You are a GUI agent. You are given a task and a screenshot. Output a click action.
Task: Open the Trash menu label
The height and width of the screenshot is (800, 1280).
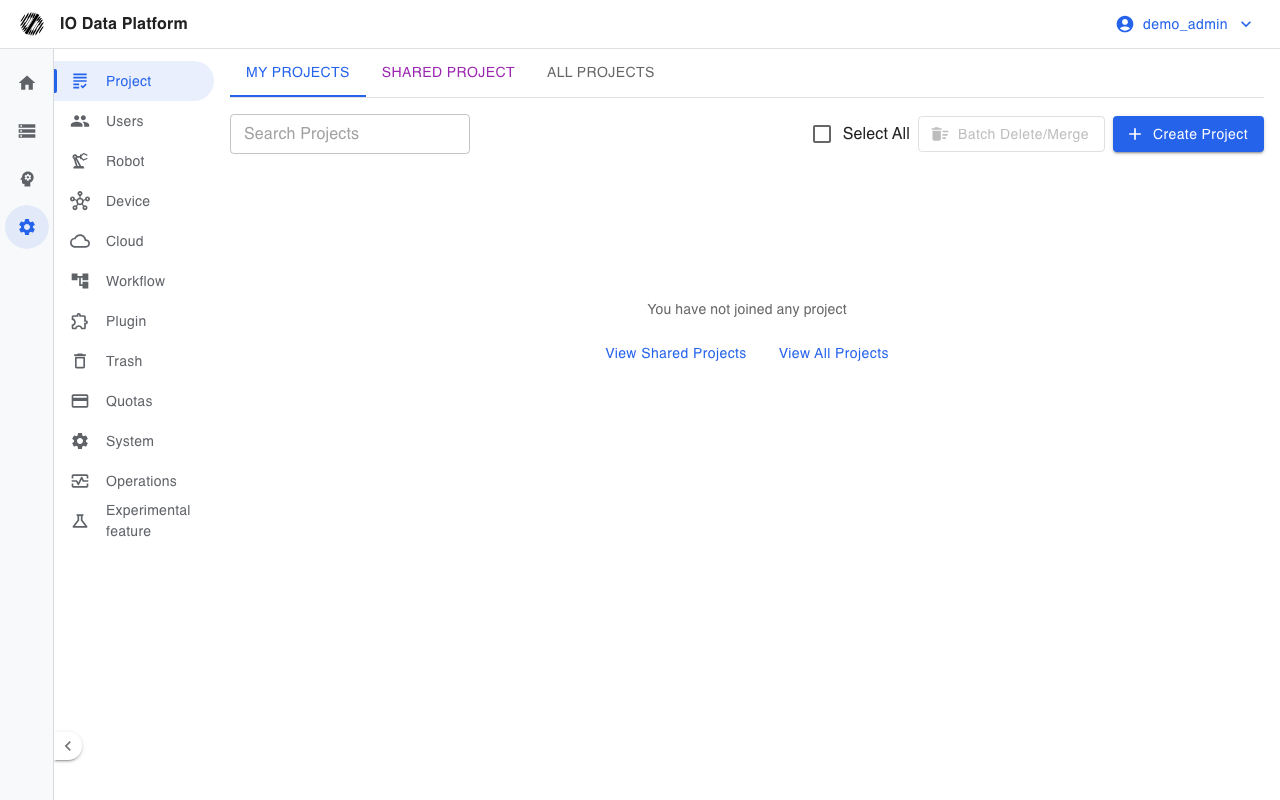coord(124,361)
